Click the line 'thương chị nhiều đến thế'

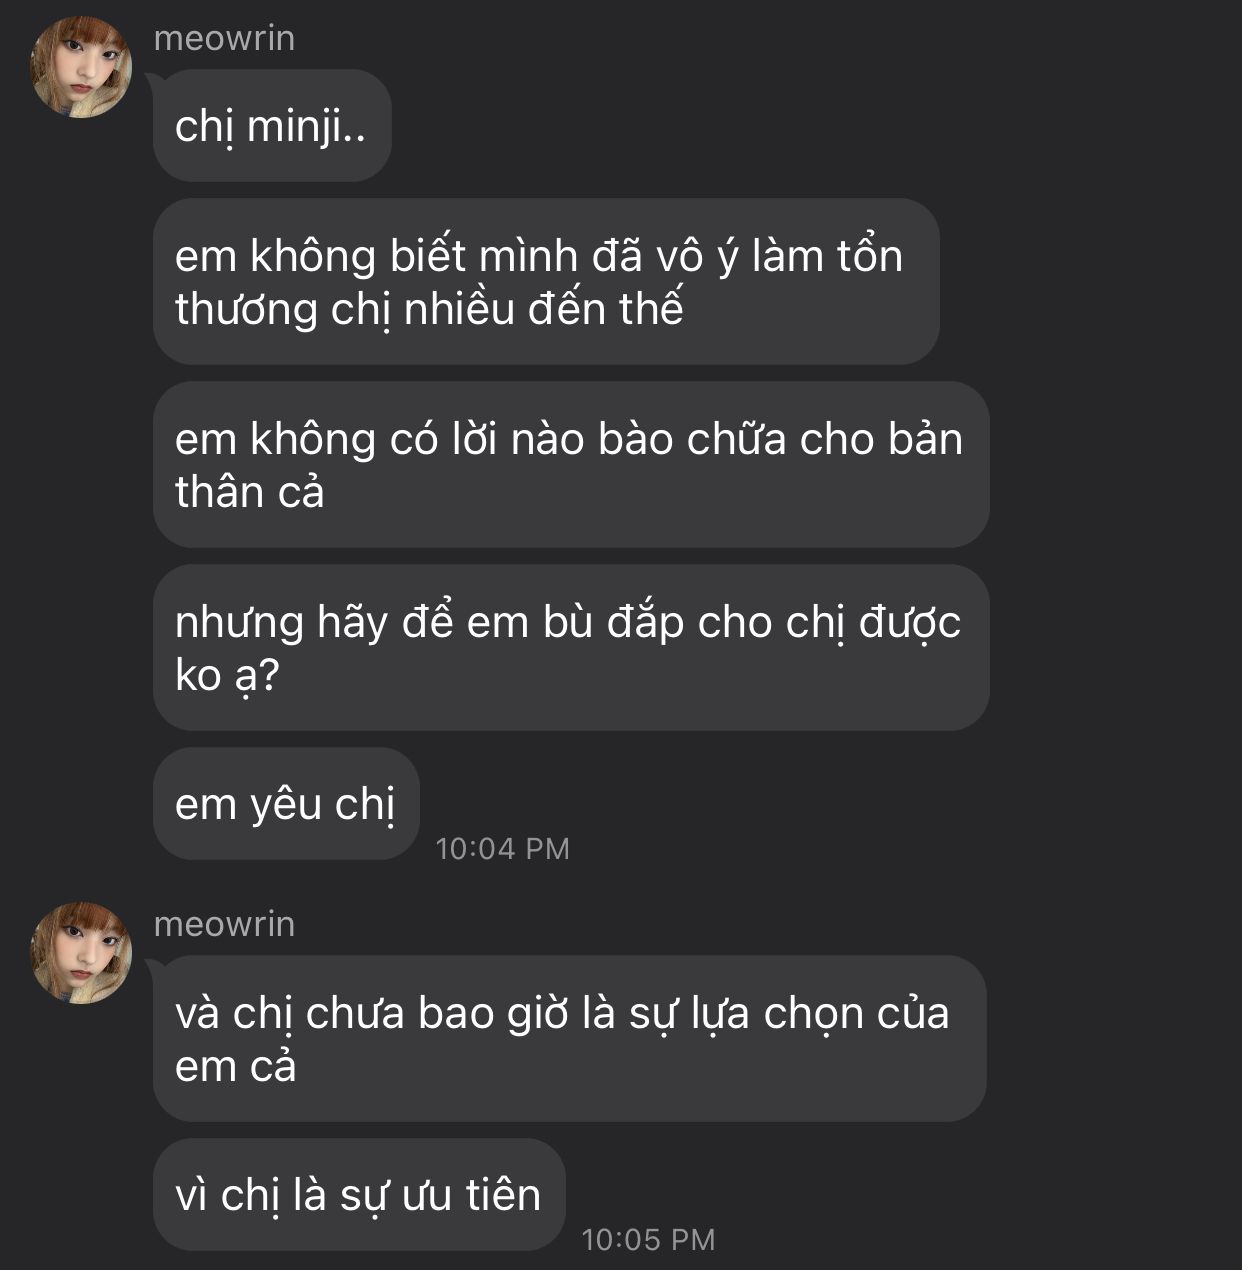pyautogui.click(x=429, y=309)
